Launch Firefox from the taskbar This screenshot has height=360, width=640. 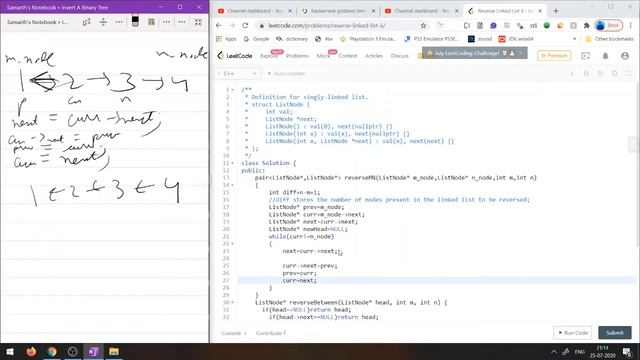click(x=31, y=351)
